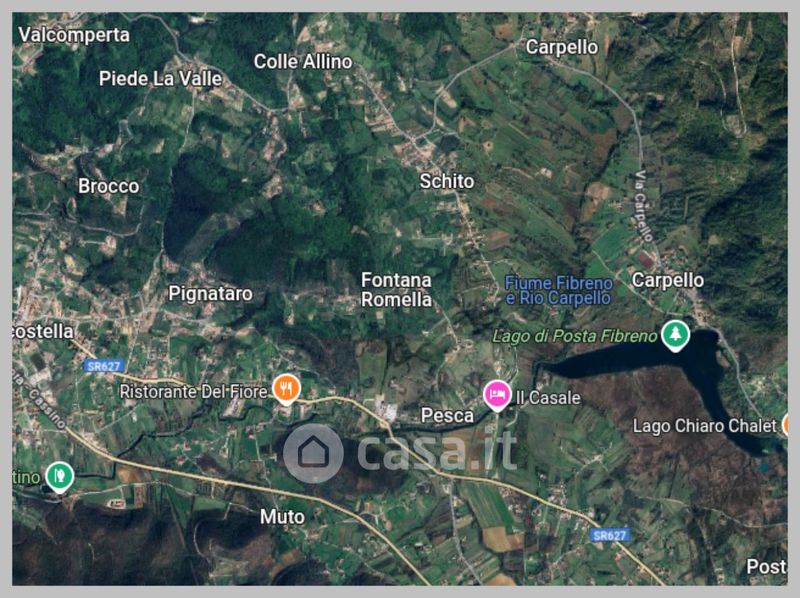
Task: Click the SR627 road shield near Pignataro
Action: pos(103,366)
